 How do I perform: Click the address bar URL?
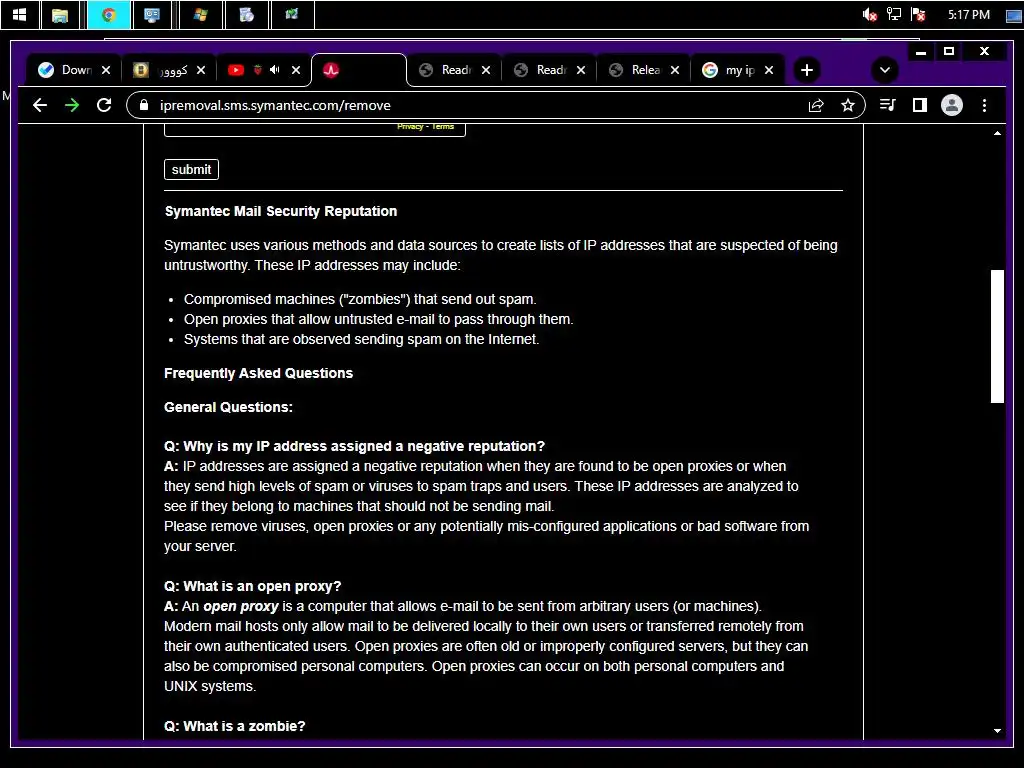point(275,105)
